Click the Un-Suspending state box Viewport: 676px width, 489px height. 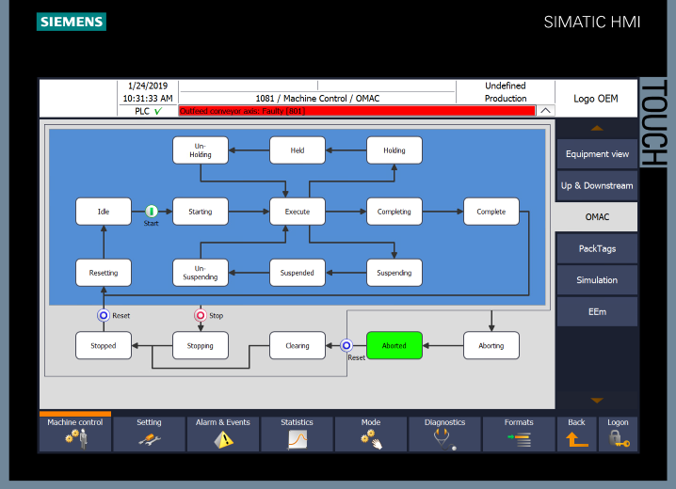point(200,273)
